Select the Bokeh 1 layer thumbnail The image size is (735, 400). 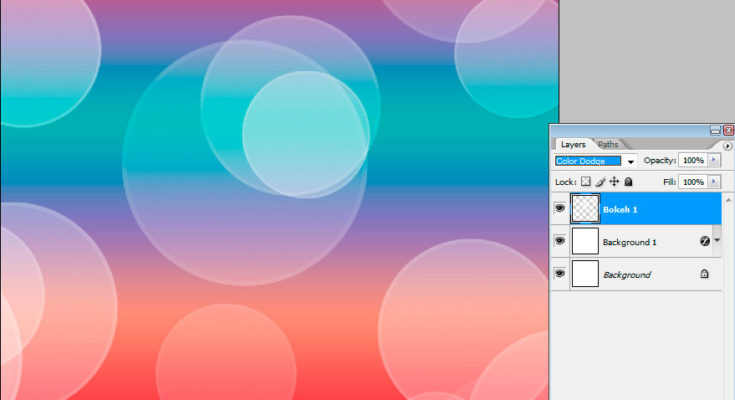tap(585, 208)
